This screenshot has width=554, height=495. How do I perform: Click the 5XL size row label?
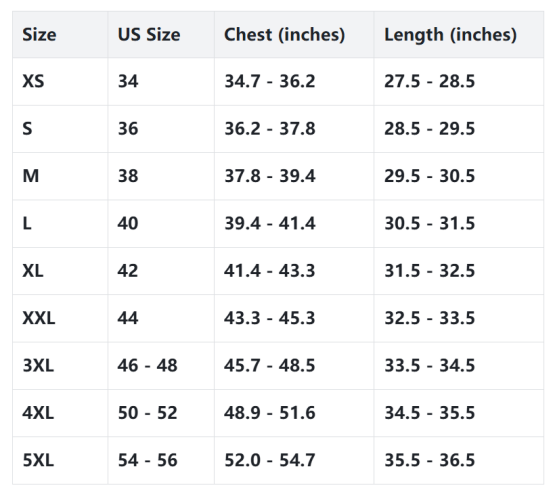click(38, 460)
